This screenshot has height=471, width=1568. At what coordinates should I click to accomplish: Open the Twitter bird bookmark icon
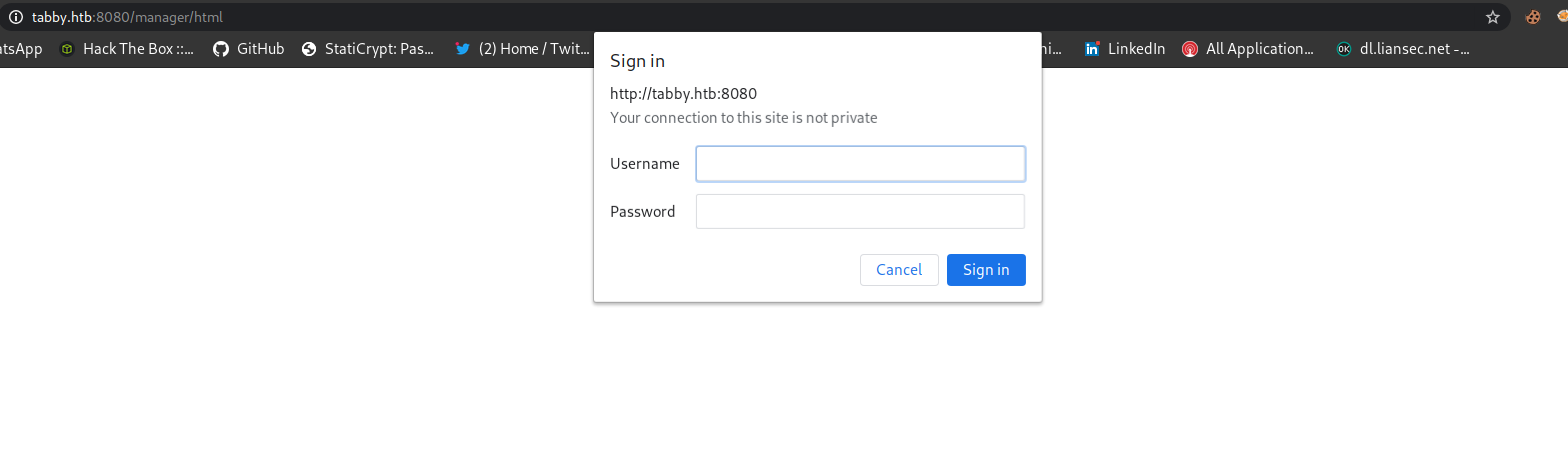(x=463, y=48)
